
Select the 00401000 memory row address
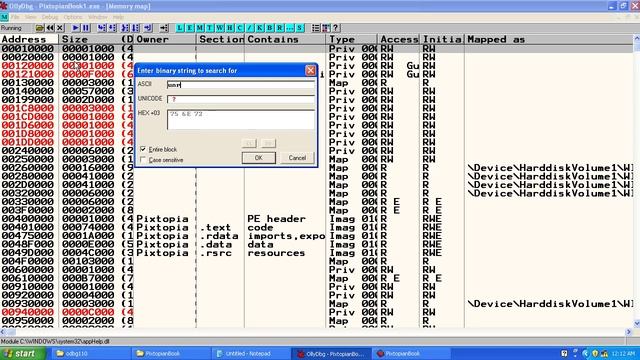click(27, 227)
